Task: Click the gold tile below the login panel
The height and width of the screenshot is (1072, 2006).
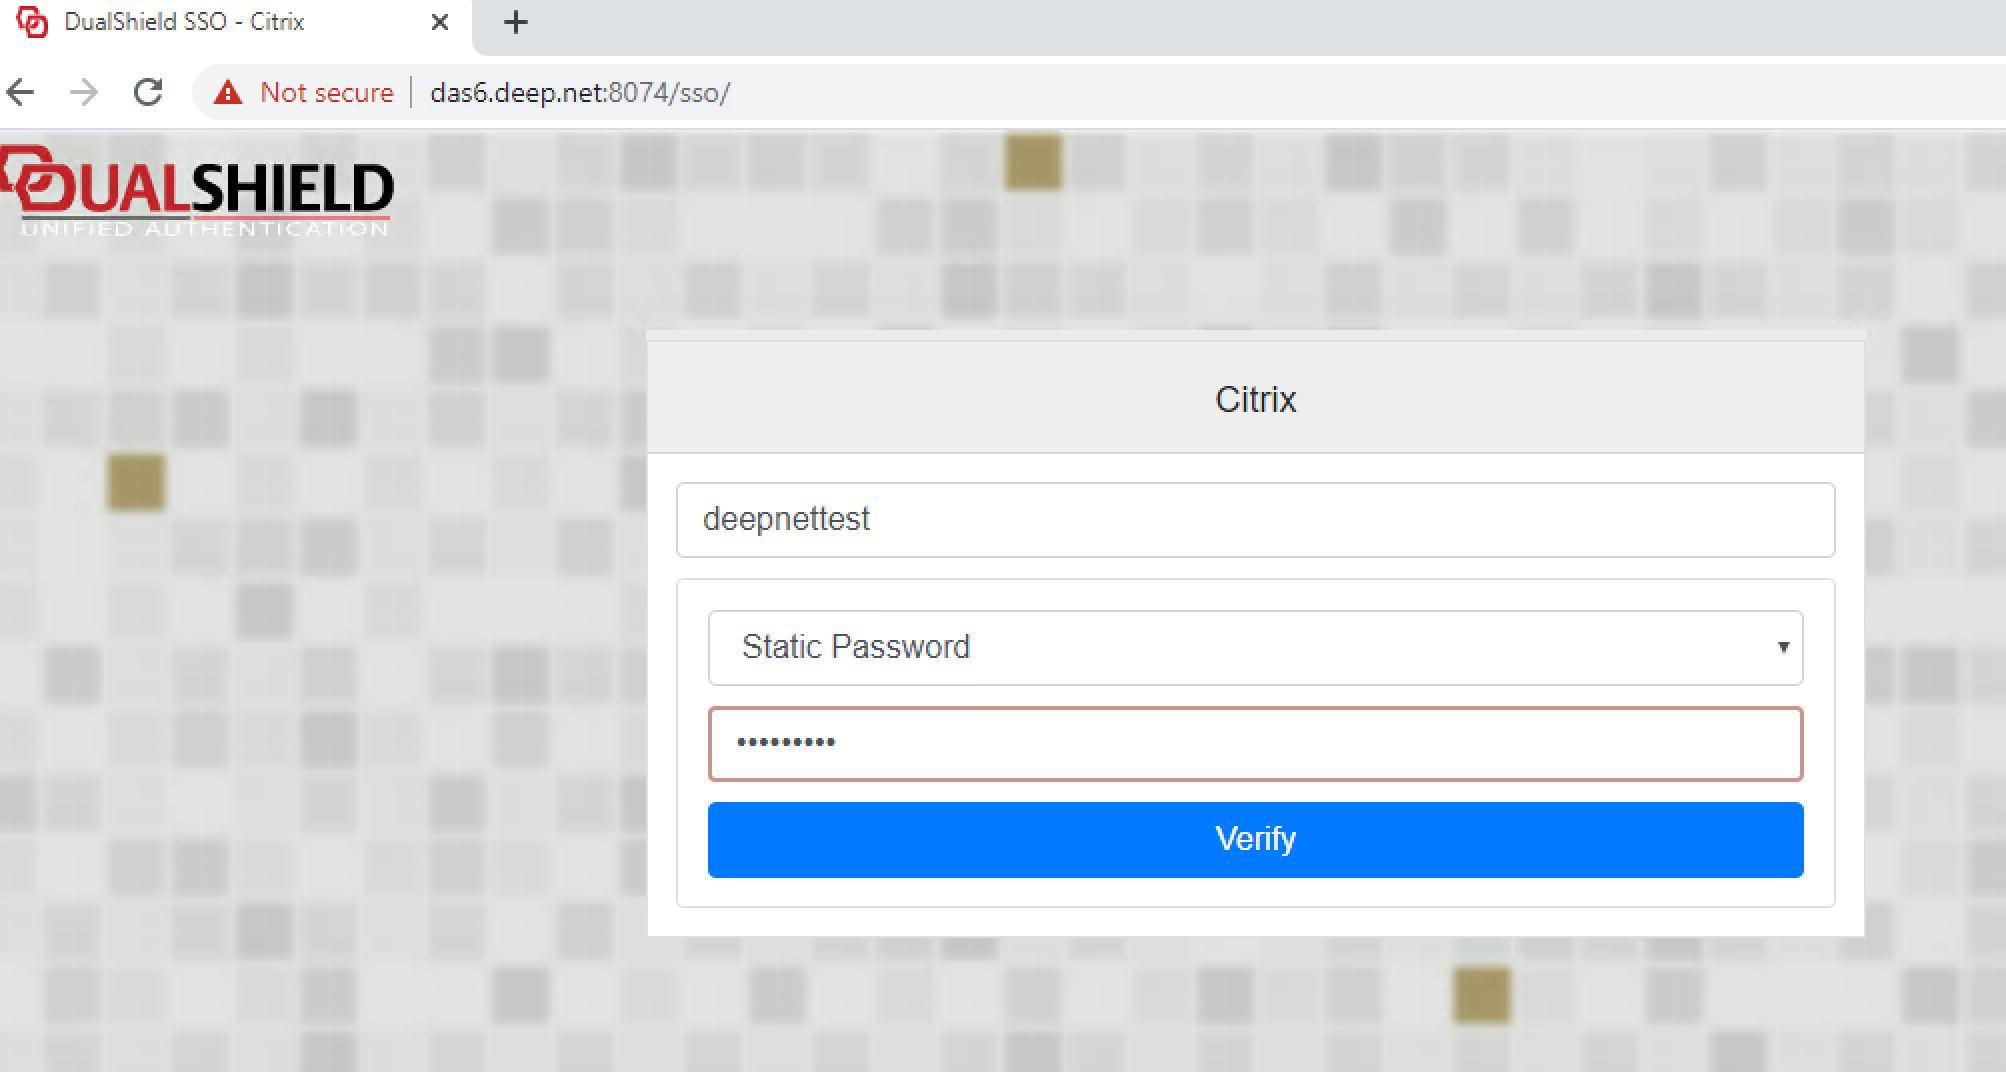Action: coord(1481,994)
